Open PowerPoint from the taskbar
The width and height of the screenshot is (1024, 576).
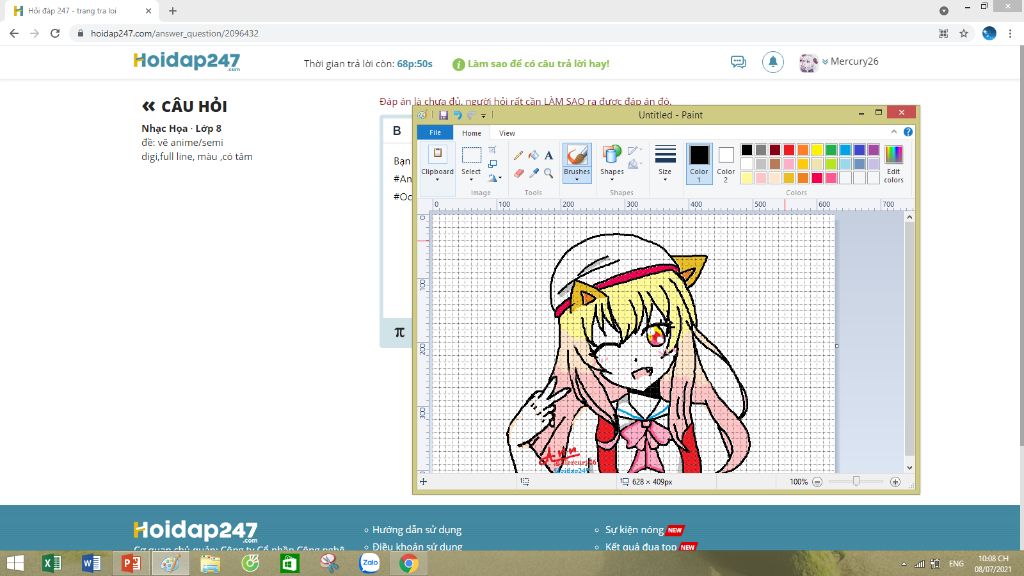131,563
